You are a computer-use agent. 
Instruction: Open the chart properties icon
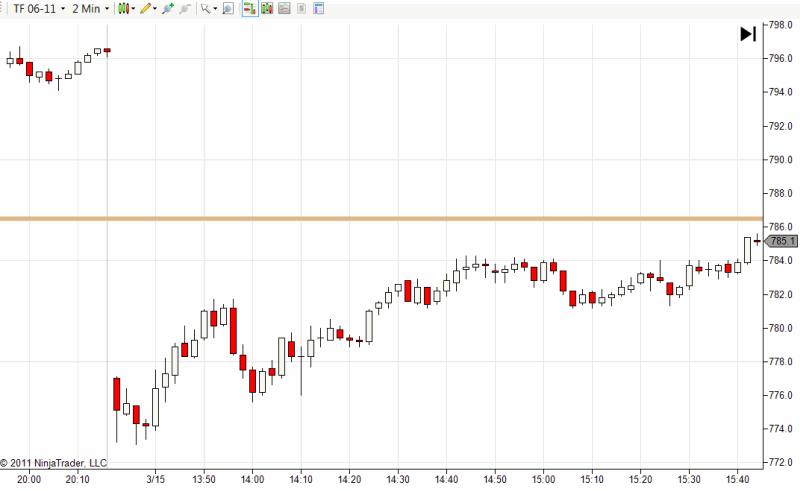[319, 9]
